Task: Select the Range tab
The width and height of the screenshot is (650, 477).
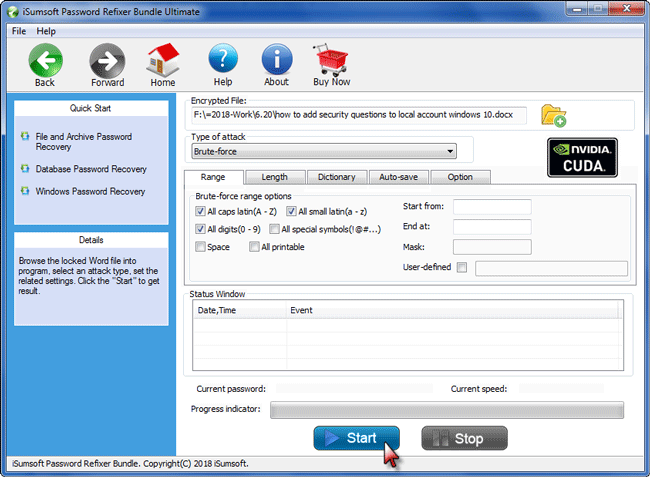Action: [x=213, y=177]
